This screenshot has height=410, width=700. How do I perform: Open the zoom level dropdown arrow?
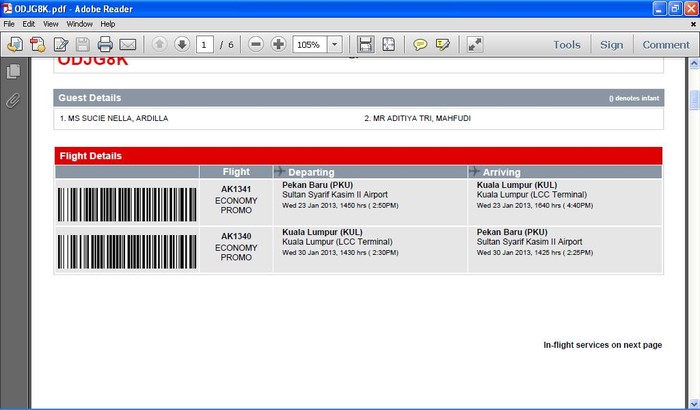tap(335, 45)
